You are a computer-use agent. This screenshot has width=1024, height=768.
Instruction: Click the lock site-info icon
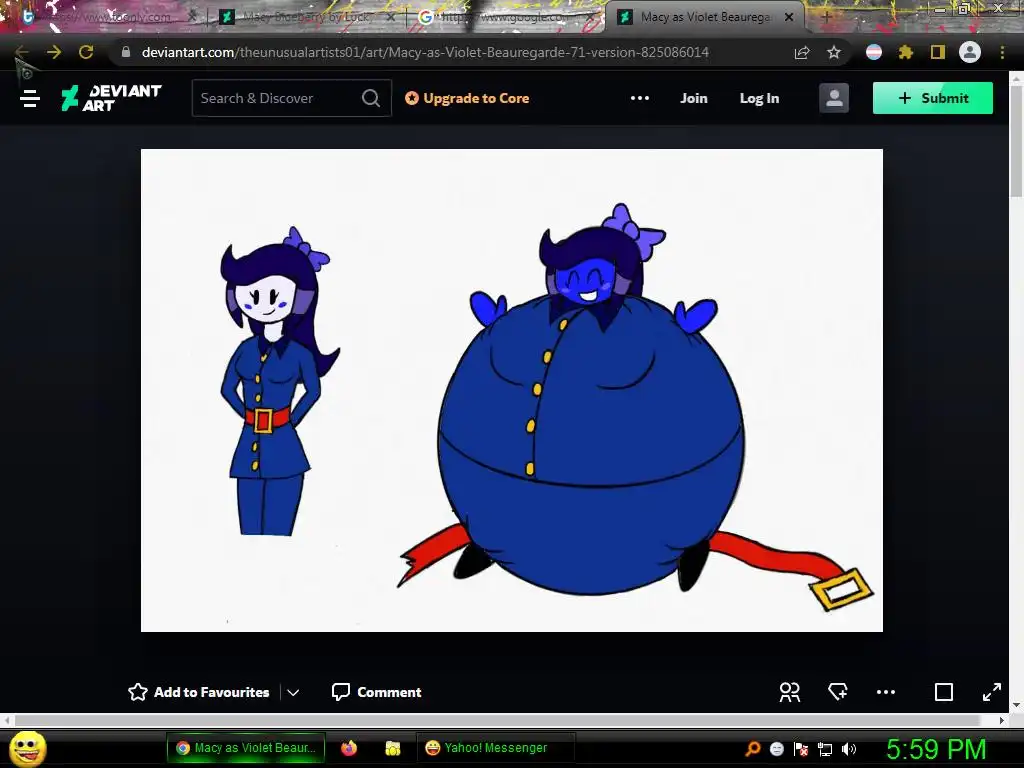coord(126,52)
